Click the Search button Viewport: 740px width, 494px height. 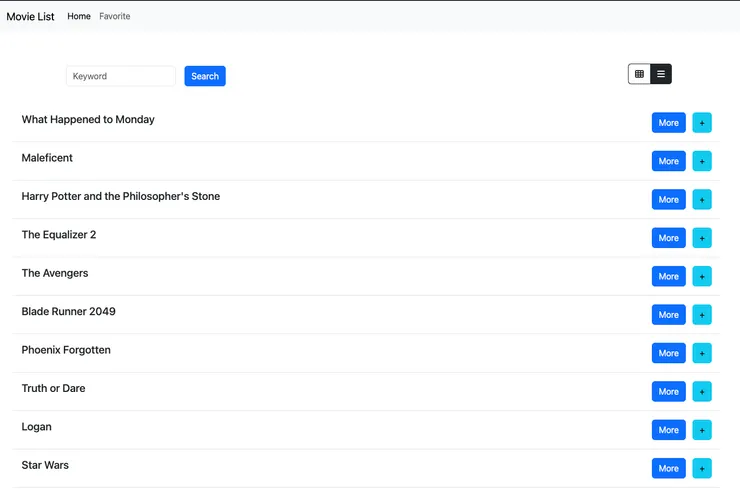pos(205,76)
